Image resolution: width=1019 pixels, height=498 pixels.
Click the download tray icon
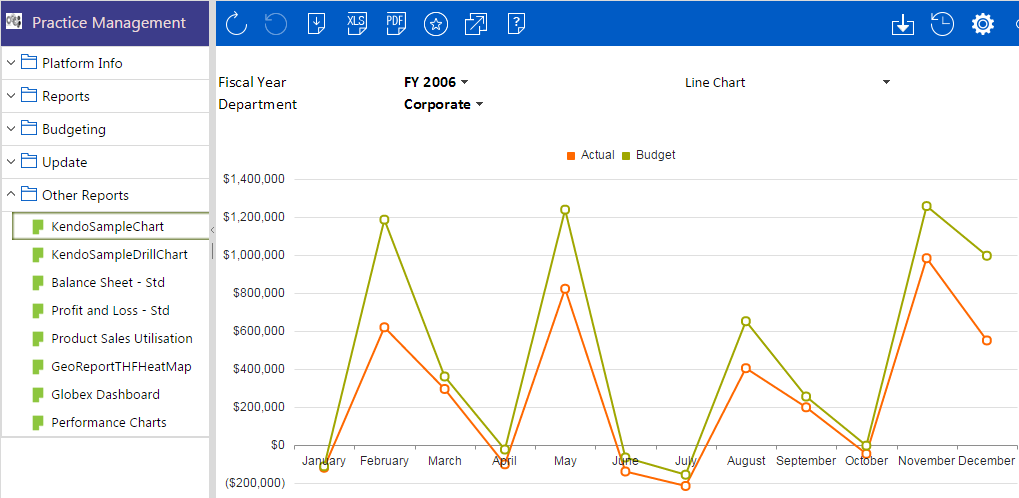click(x=903, y=24)
